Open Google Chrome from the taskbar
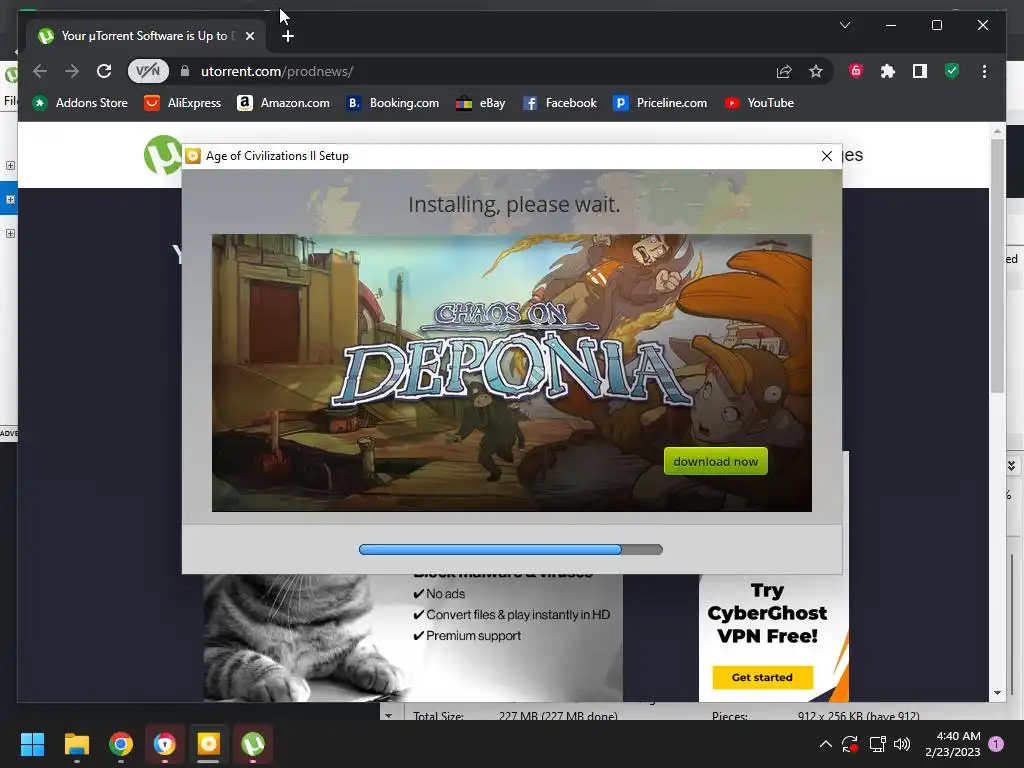This screenshot has width=1024, height=768. tap(121, 744)
